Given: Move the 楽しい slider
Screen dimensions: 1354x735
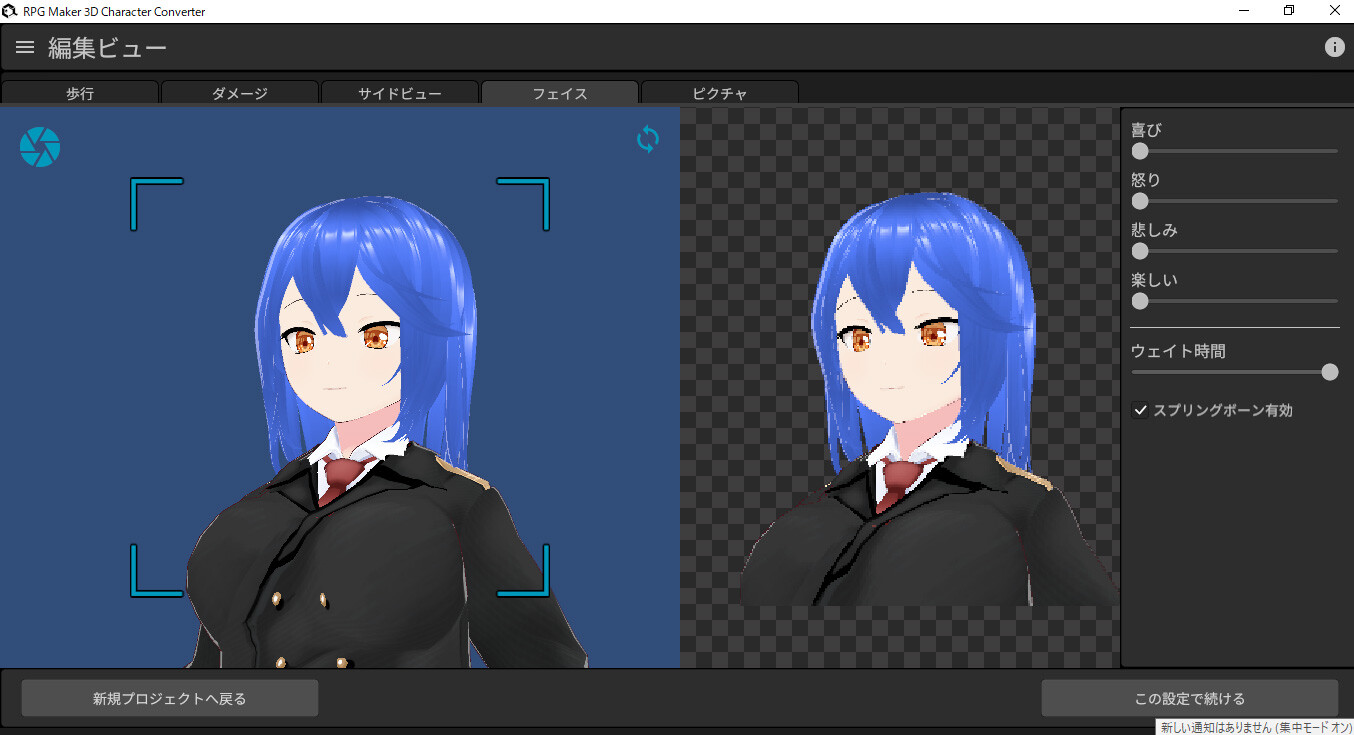Looking at the screenshot, I should pyautogui.click(x=1140, y=301).
